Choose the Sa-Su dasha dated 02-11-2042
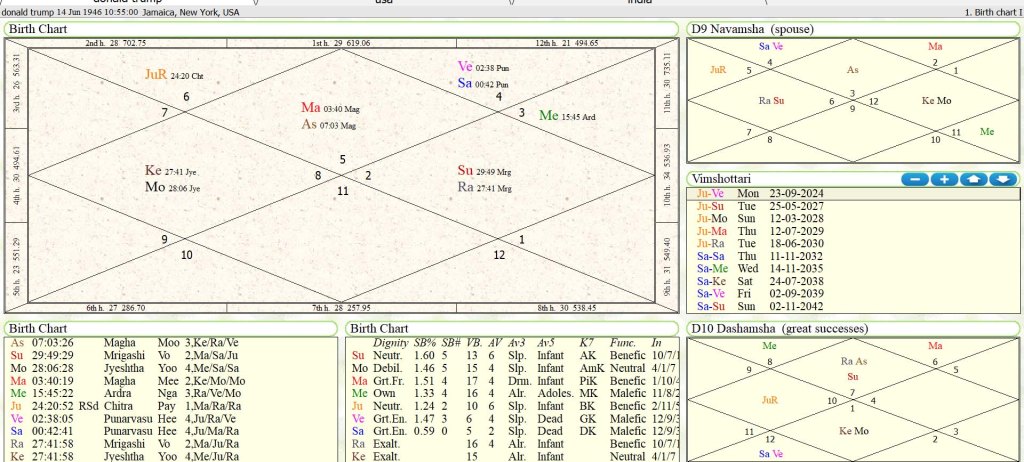The image size is (1024, 462). pos(770,307)
